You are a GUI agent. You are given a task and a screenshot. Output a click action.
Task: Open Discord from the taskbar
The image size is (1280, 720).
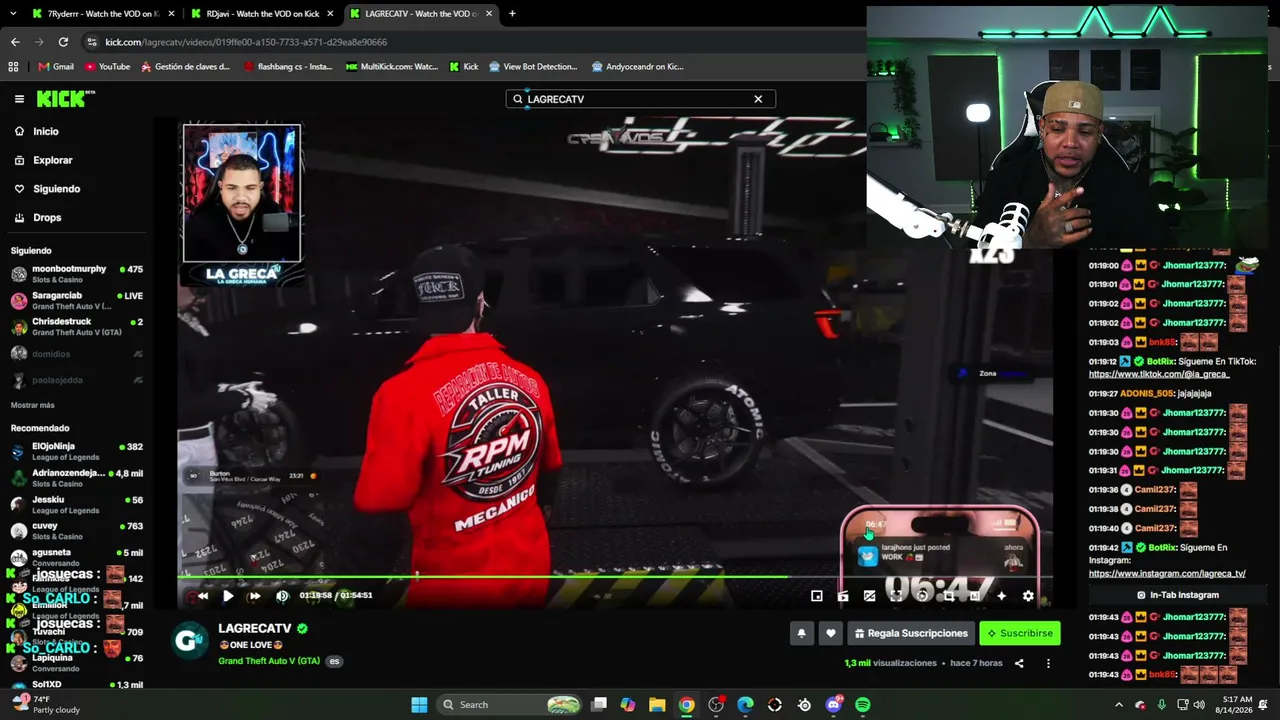(834, 705)
